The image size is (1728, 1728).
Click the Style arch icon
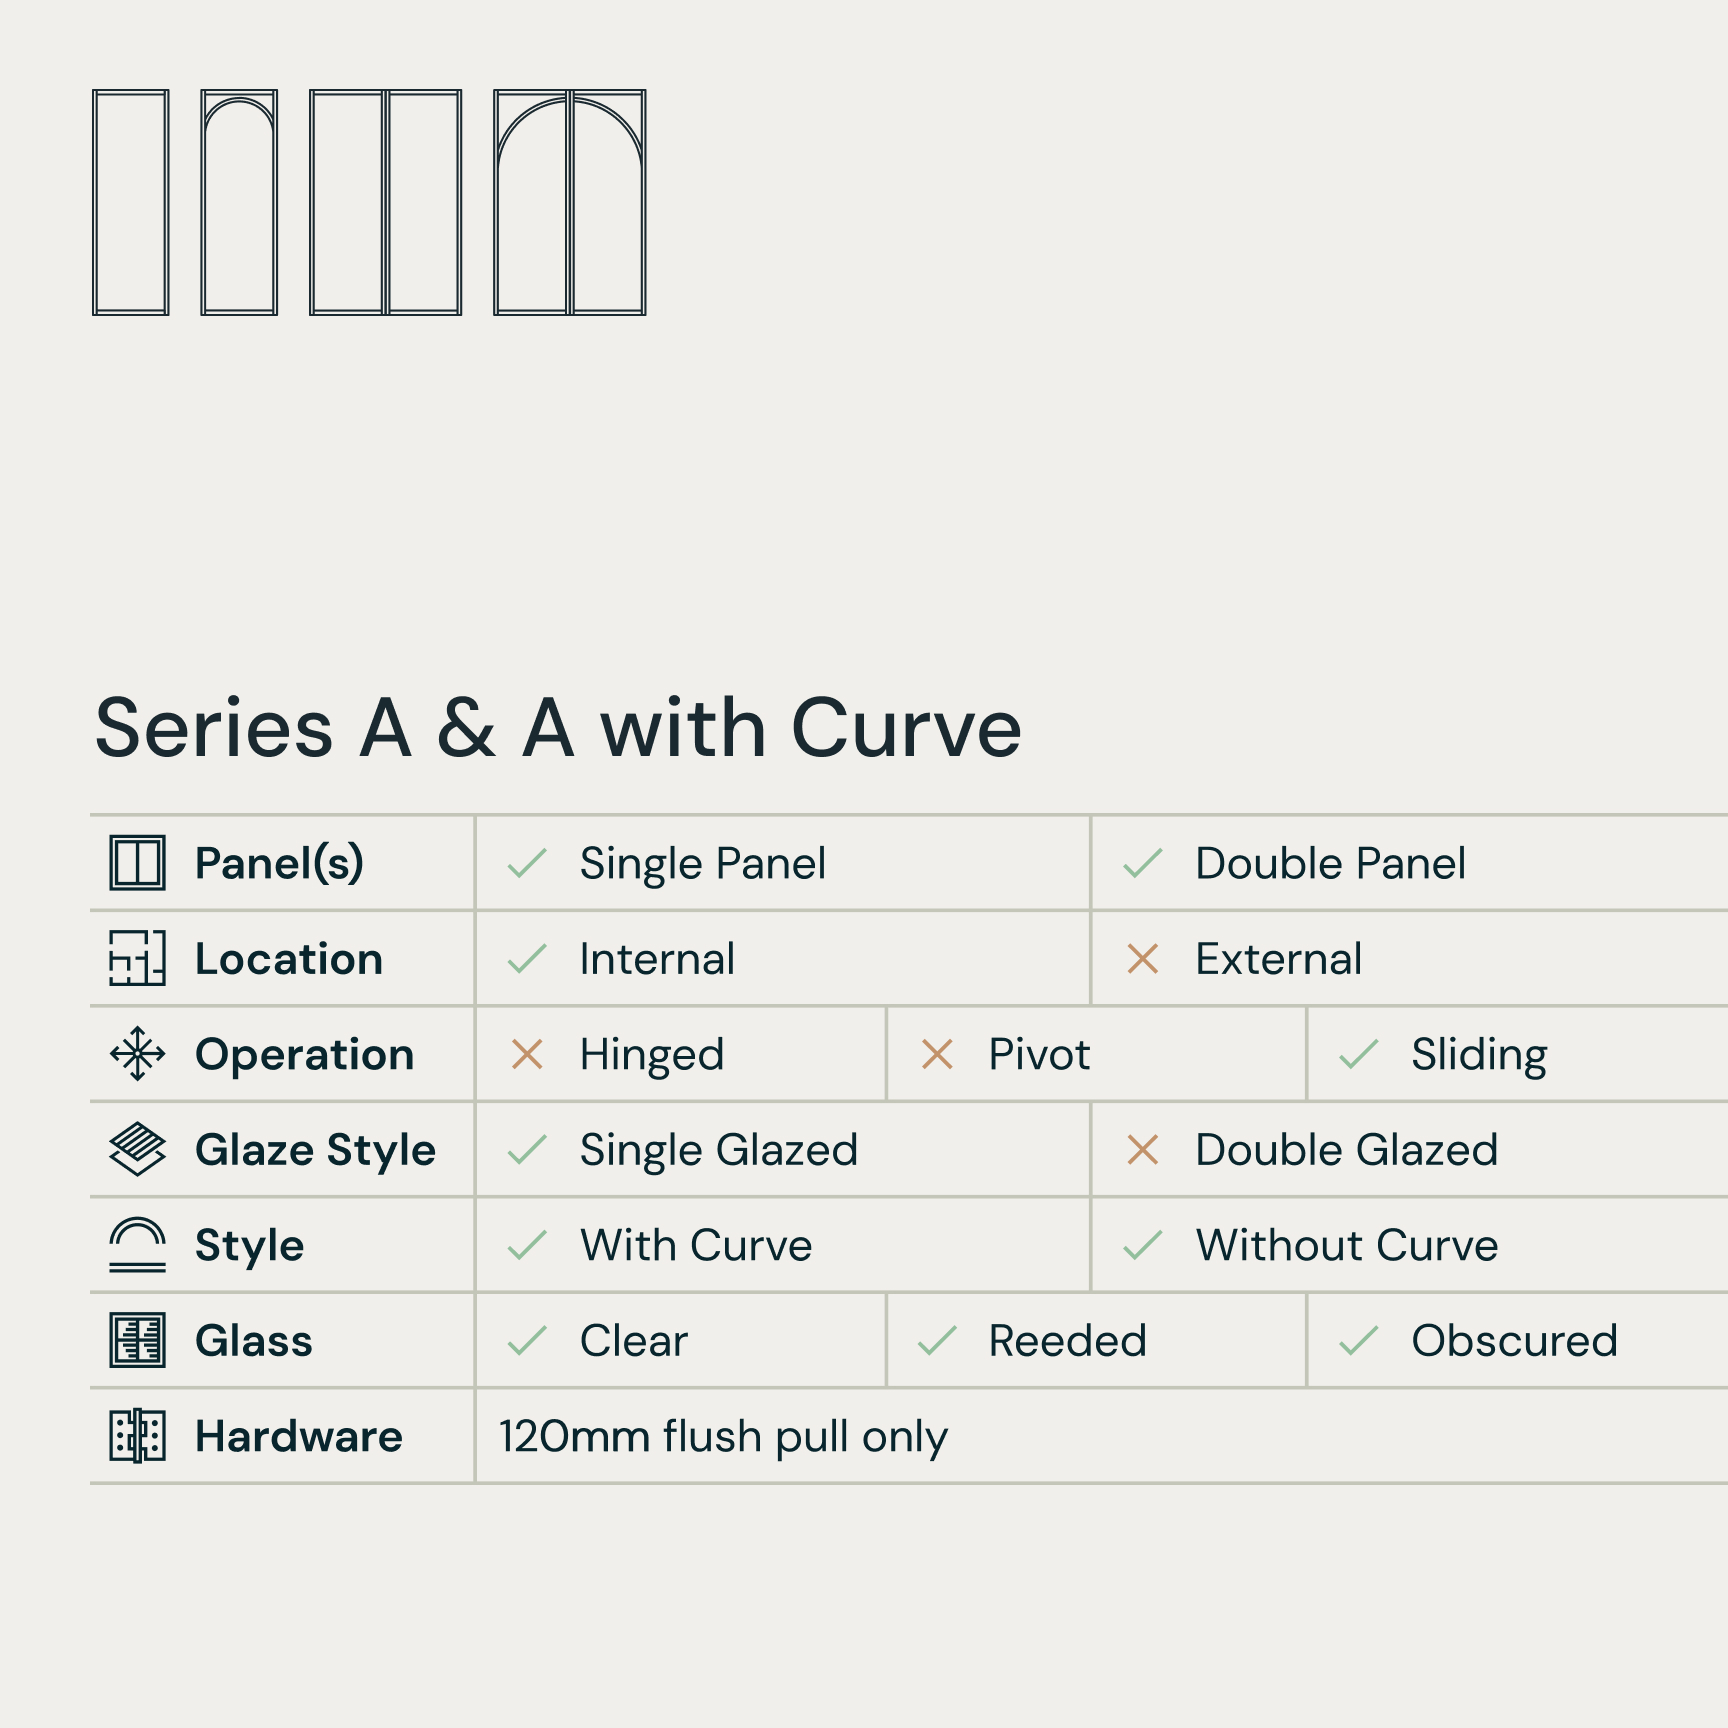(x=137, y=1244)
